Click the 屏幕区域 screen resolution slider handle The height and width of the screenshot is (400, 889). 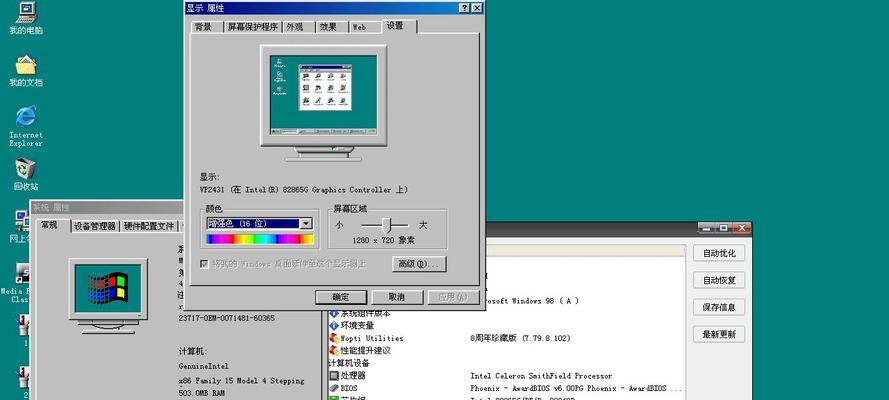[x=387, y=225]
